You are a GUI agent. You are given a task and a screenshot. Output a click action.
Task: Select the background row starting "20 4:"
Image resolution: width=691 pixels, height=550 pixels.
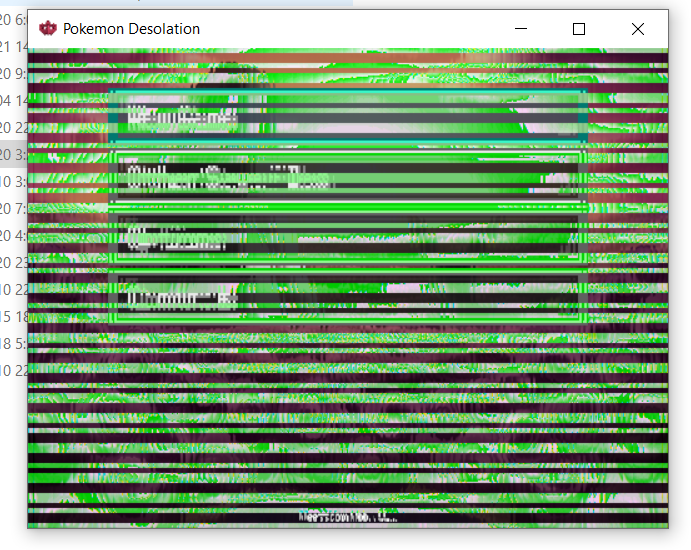click(x=14, y=235)
